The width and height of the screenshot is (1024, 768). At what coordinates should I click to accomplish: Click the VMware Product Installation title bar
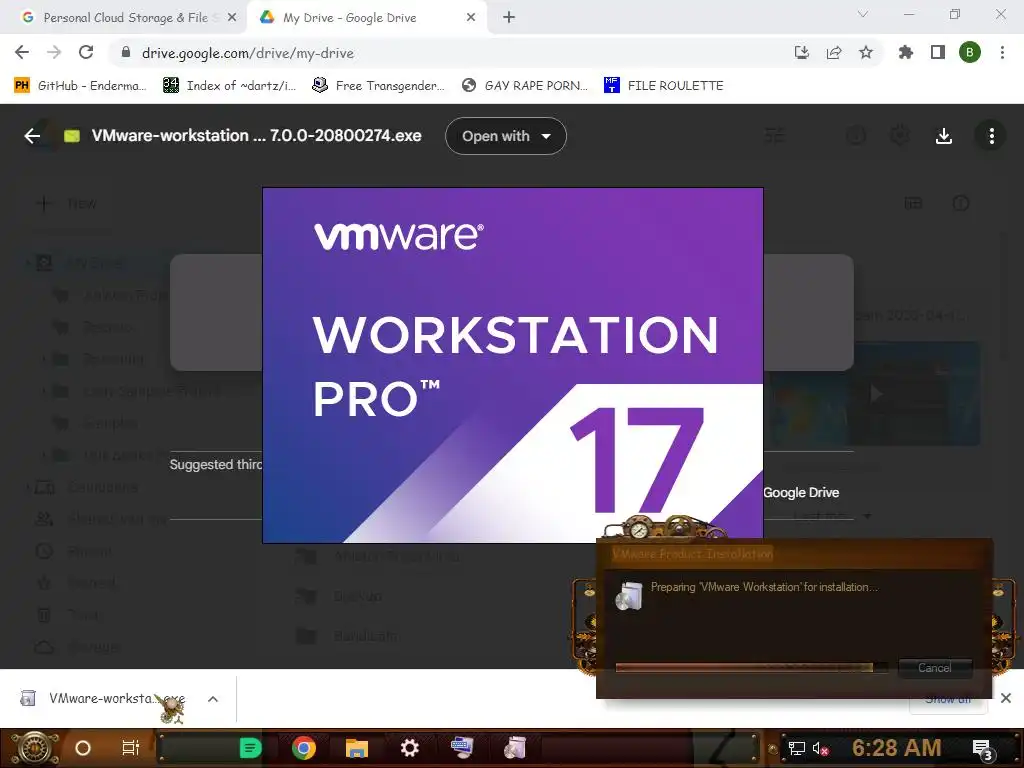point(794,554)
